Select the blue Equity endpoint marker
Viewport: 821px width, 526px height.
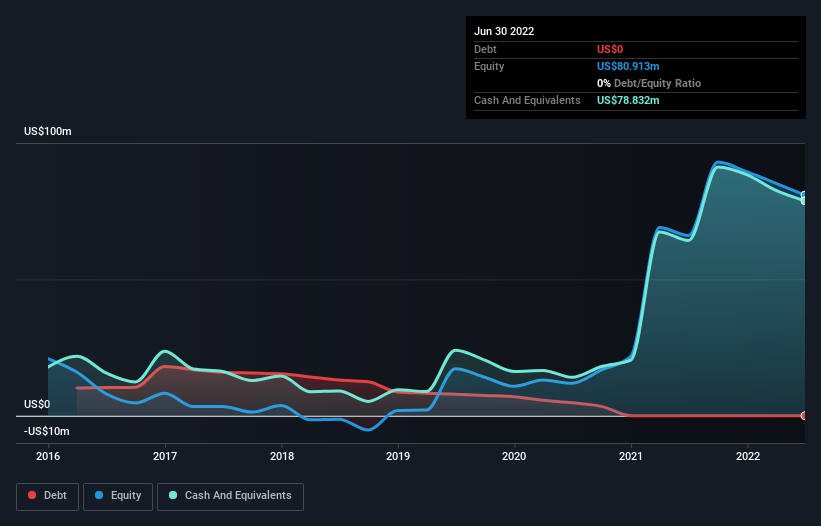pos(804,195)
